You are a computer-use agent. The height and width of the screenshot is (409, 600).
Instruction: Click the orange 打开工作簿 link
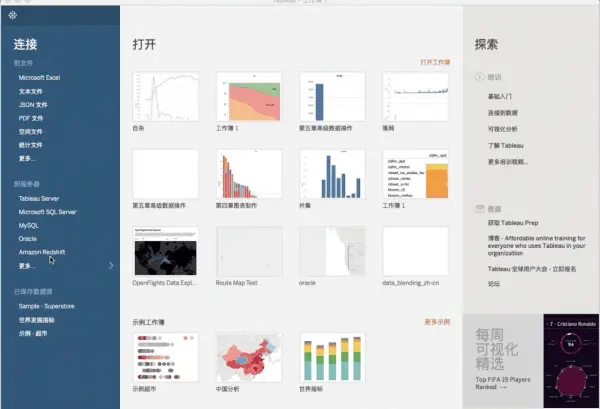click(x=435, y=62)
